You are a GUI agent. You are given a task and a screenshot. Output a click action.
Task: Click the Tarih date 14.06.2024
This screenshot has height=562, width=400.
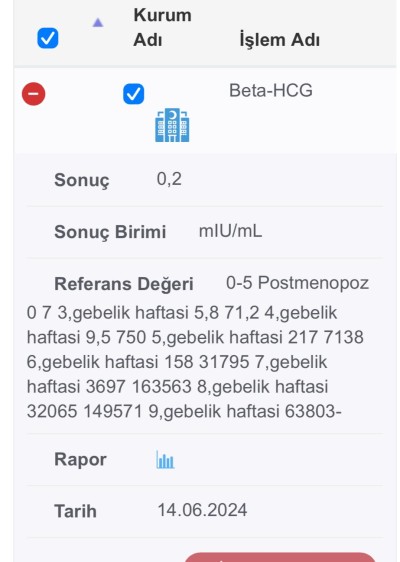click(203, 510)
